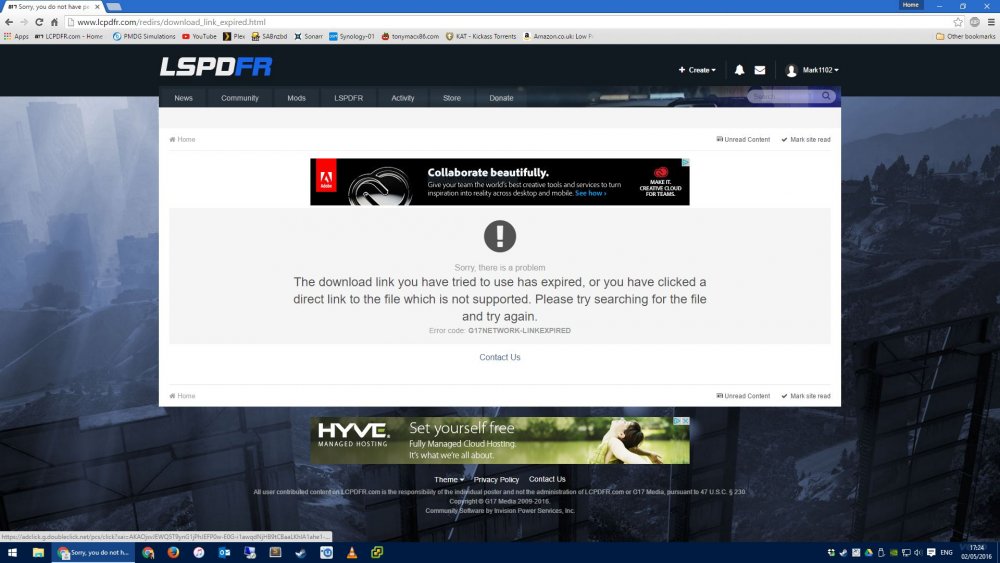Launch Firefox from the taskbar
Image resolution: width=1000 pixels, height=563 pixels.
(x=173, y=552)
